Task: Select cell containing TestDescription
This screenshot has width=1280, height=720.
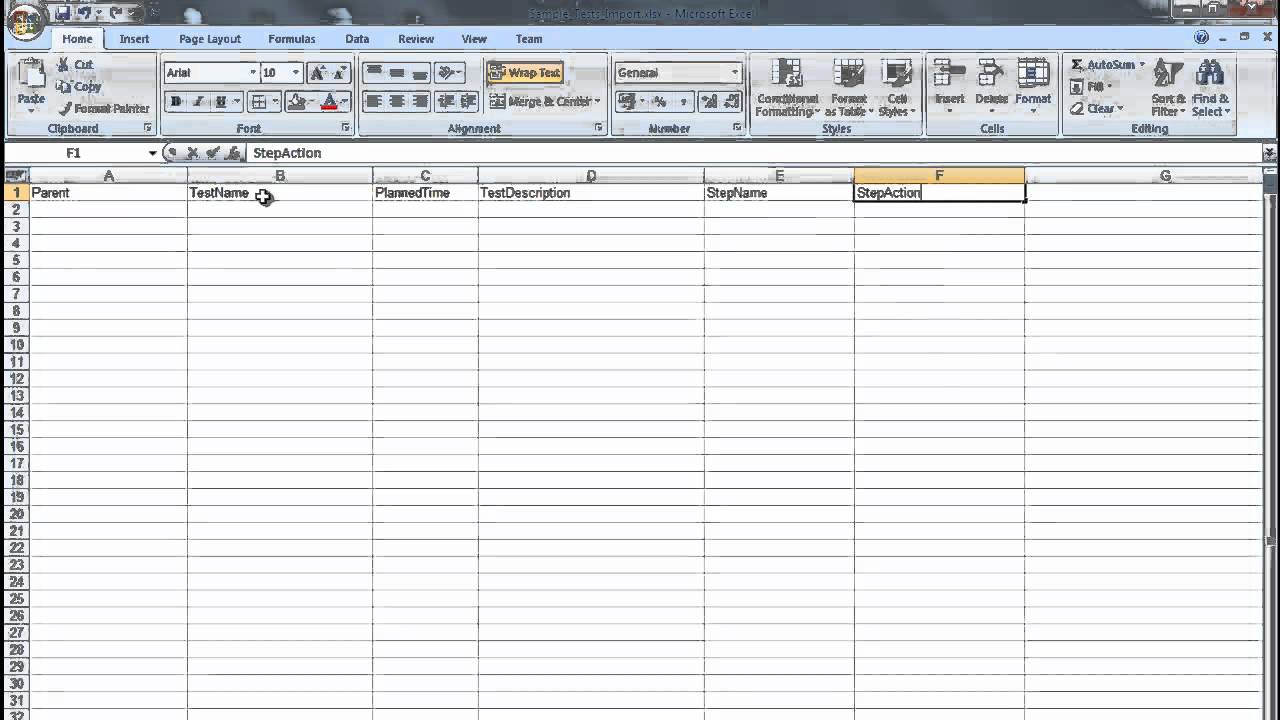Action: click(x=591, y=193)
